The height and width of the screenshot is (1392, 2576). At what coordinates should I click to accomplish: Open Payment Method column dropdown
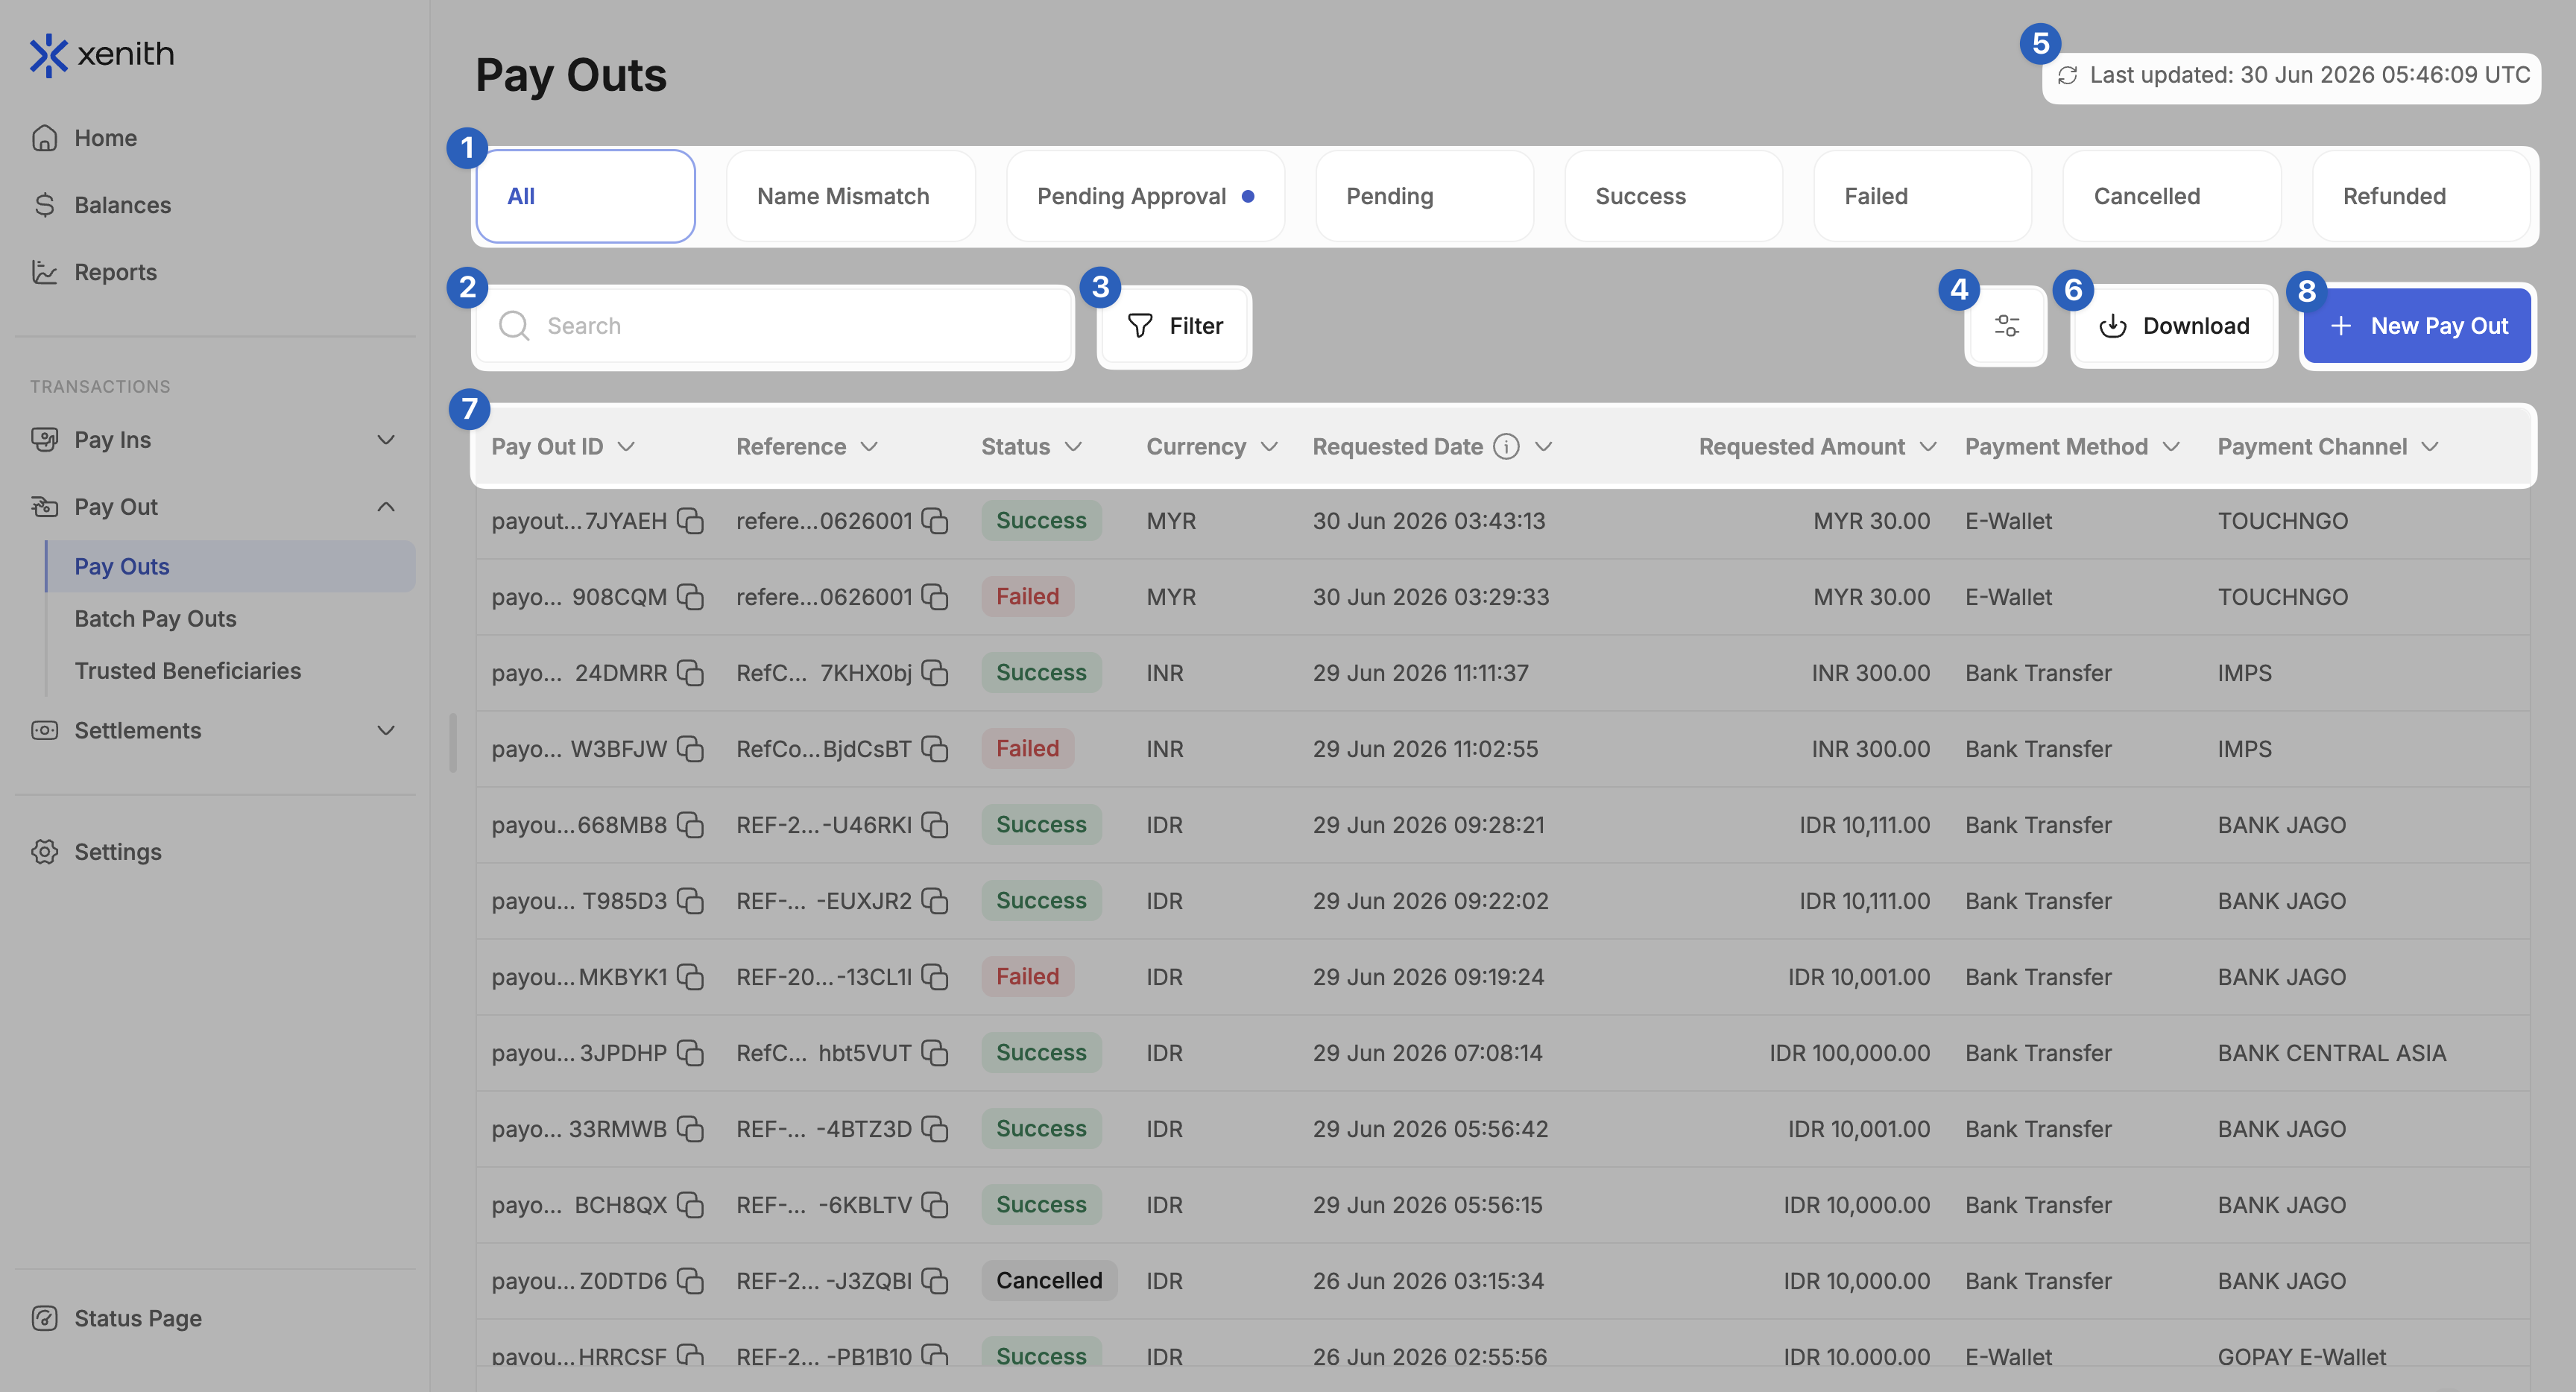point(2171,447)
